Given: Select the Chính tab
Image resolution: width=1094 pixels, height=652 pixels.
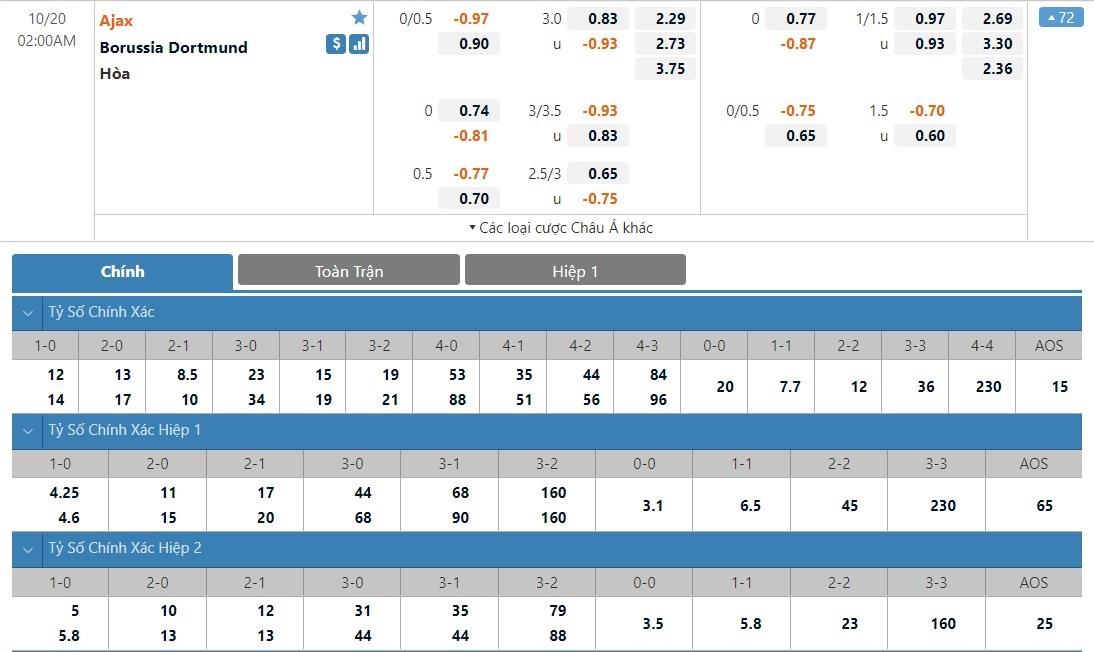Looking at the screenshot, I should tap(122, 271).
